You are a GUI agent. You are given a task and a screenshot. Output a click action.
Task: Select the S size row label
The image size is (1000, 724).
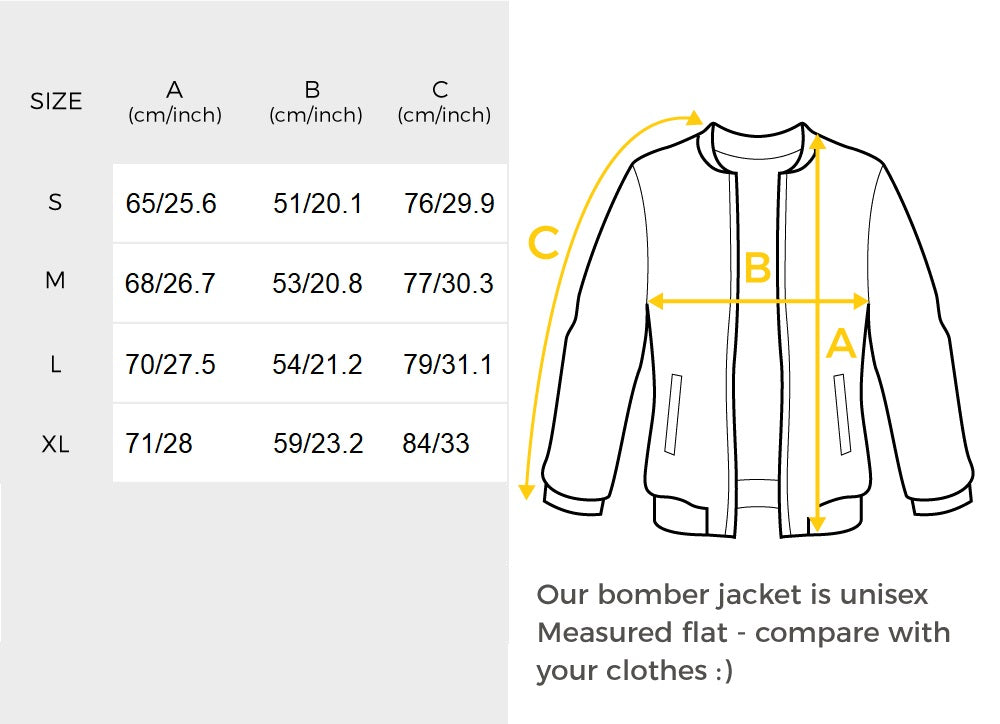pos(56,203)
